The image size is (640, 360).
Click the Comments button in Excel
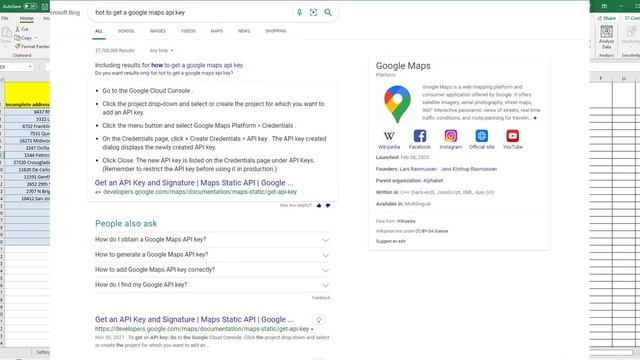coord(632,18)
